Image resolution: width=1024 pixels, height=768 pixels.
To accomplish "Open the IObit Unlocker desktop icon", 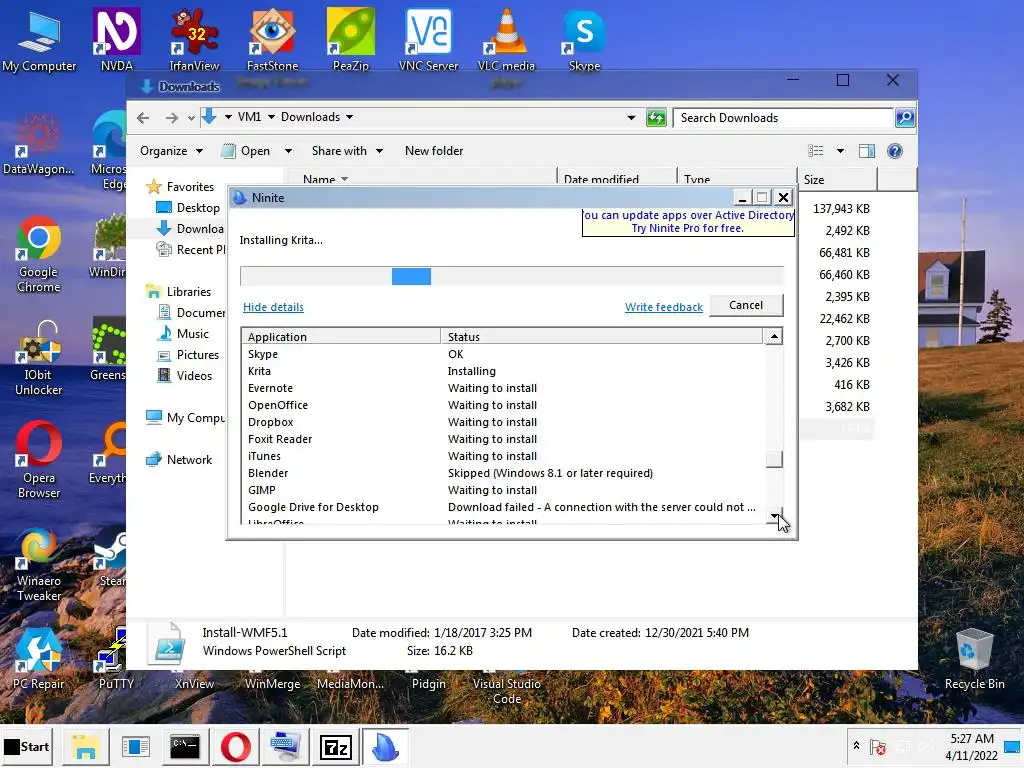I will [39, 358].
